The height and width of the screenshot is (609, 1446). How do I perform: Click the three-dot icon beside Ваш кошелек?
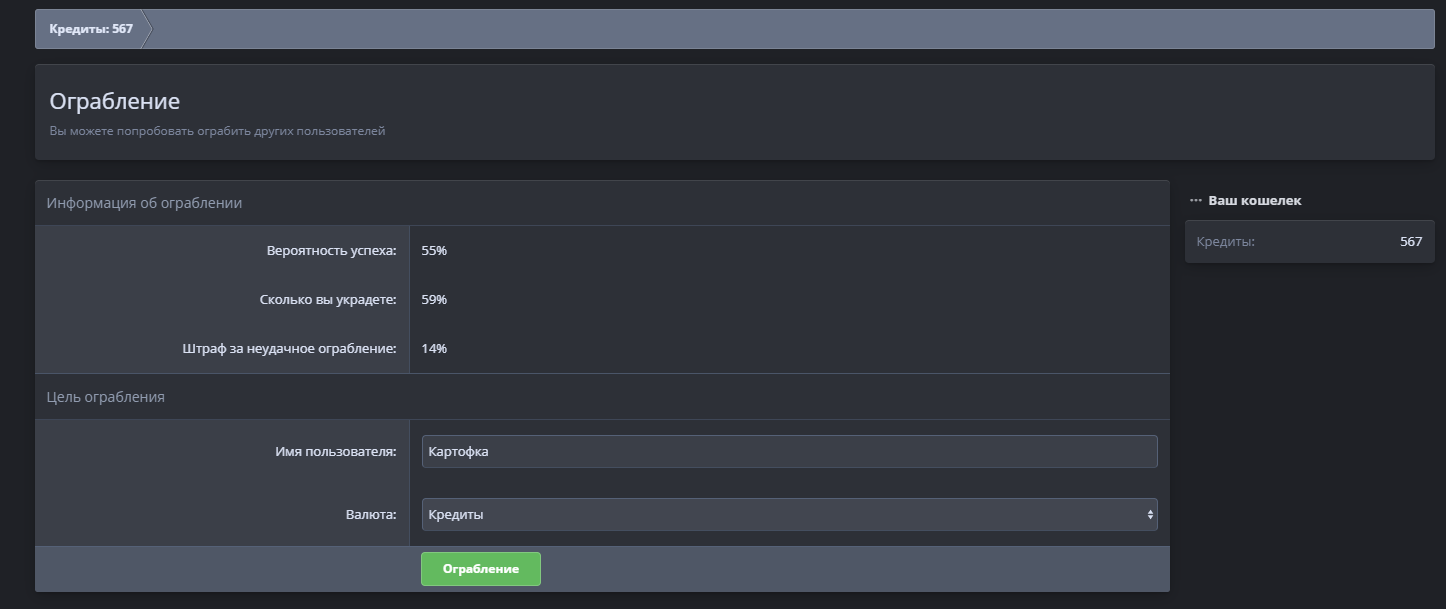[1195, 201]
